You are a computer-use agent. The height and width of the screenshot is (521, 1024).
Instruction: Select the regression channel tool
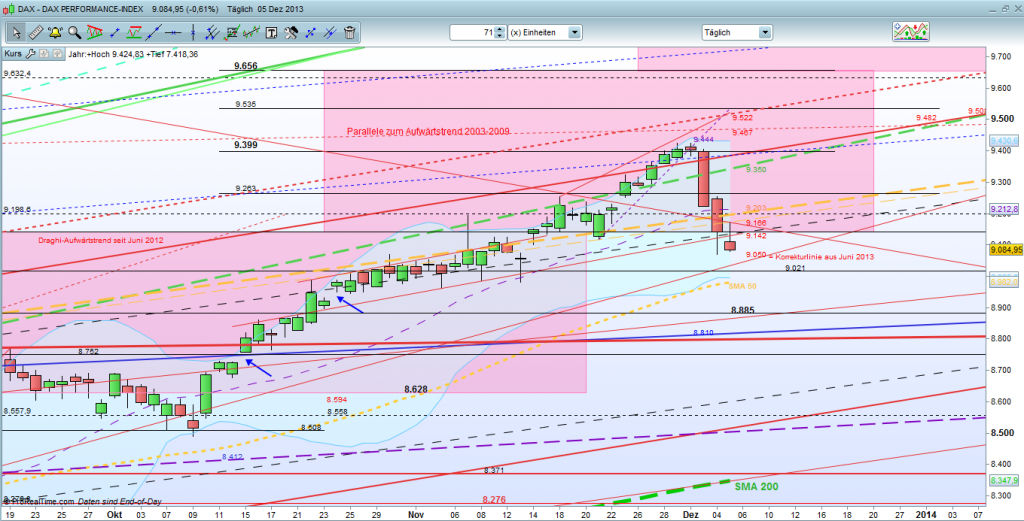tap(251, 31)
